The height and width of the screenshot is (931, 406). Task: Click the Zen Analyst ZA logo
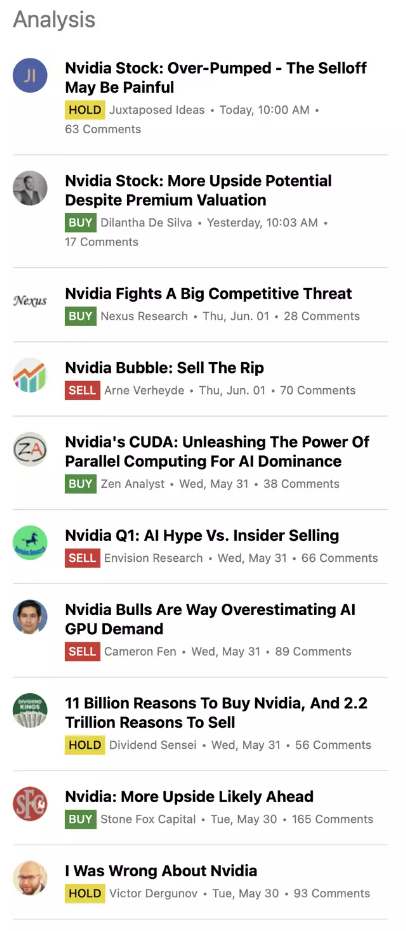point(30,449)
